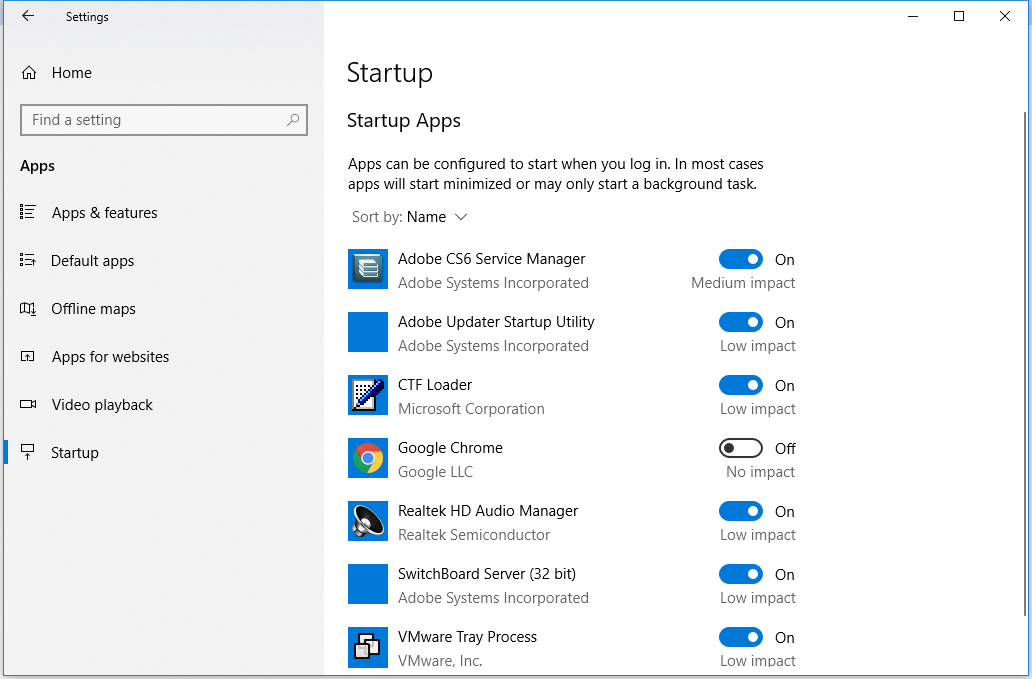The width and height of the screenshot is (1032, 679).
Task: Turn off CTF Loader startup toggle
Action: pos(740,385)
